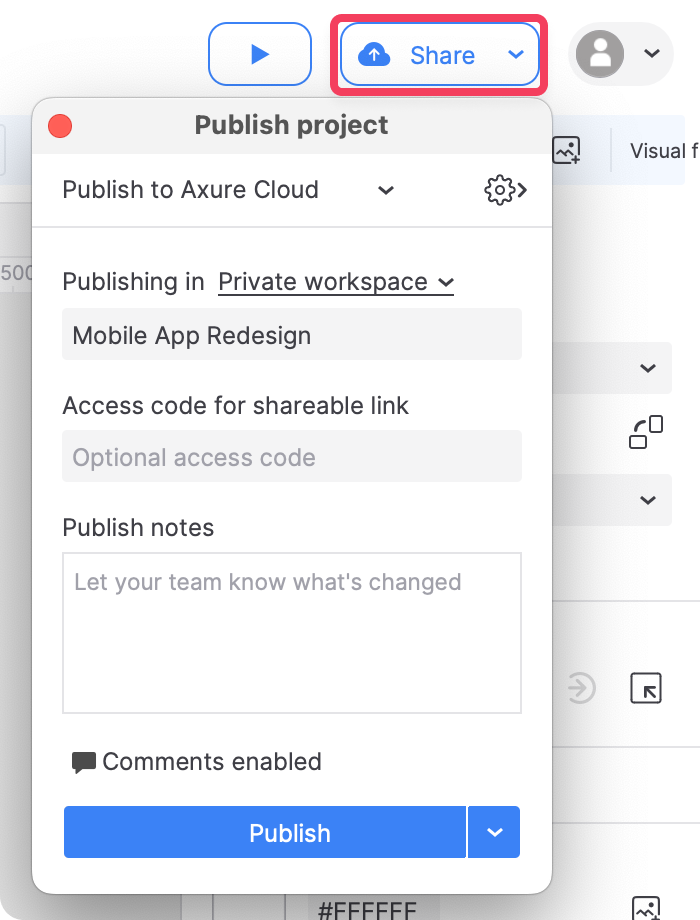
Task: Click the #FFFFFF hex color field
Action: 365,910
